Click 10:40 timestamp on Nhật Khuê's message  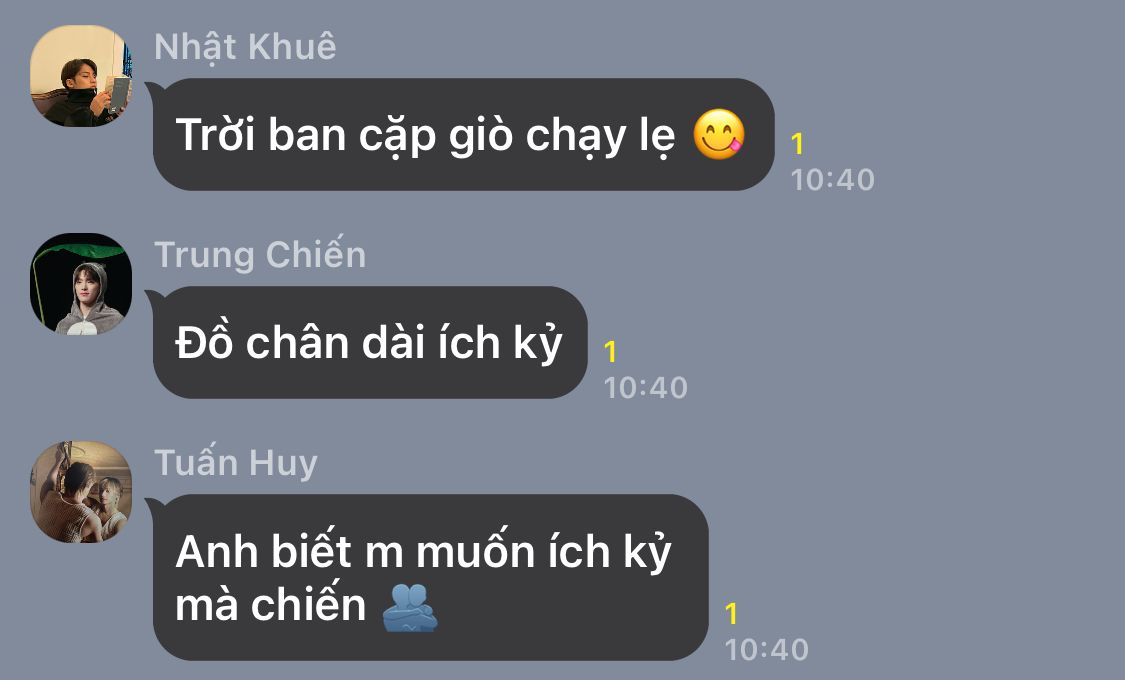[x=832, y=180]
